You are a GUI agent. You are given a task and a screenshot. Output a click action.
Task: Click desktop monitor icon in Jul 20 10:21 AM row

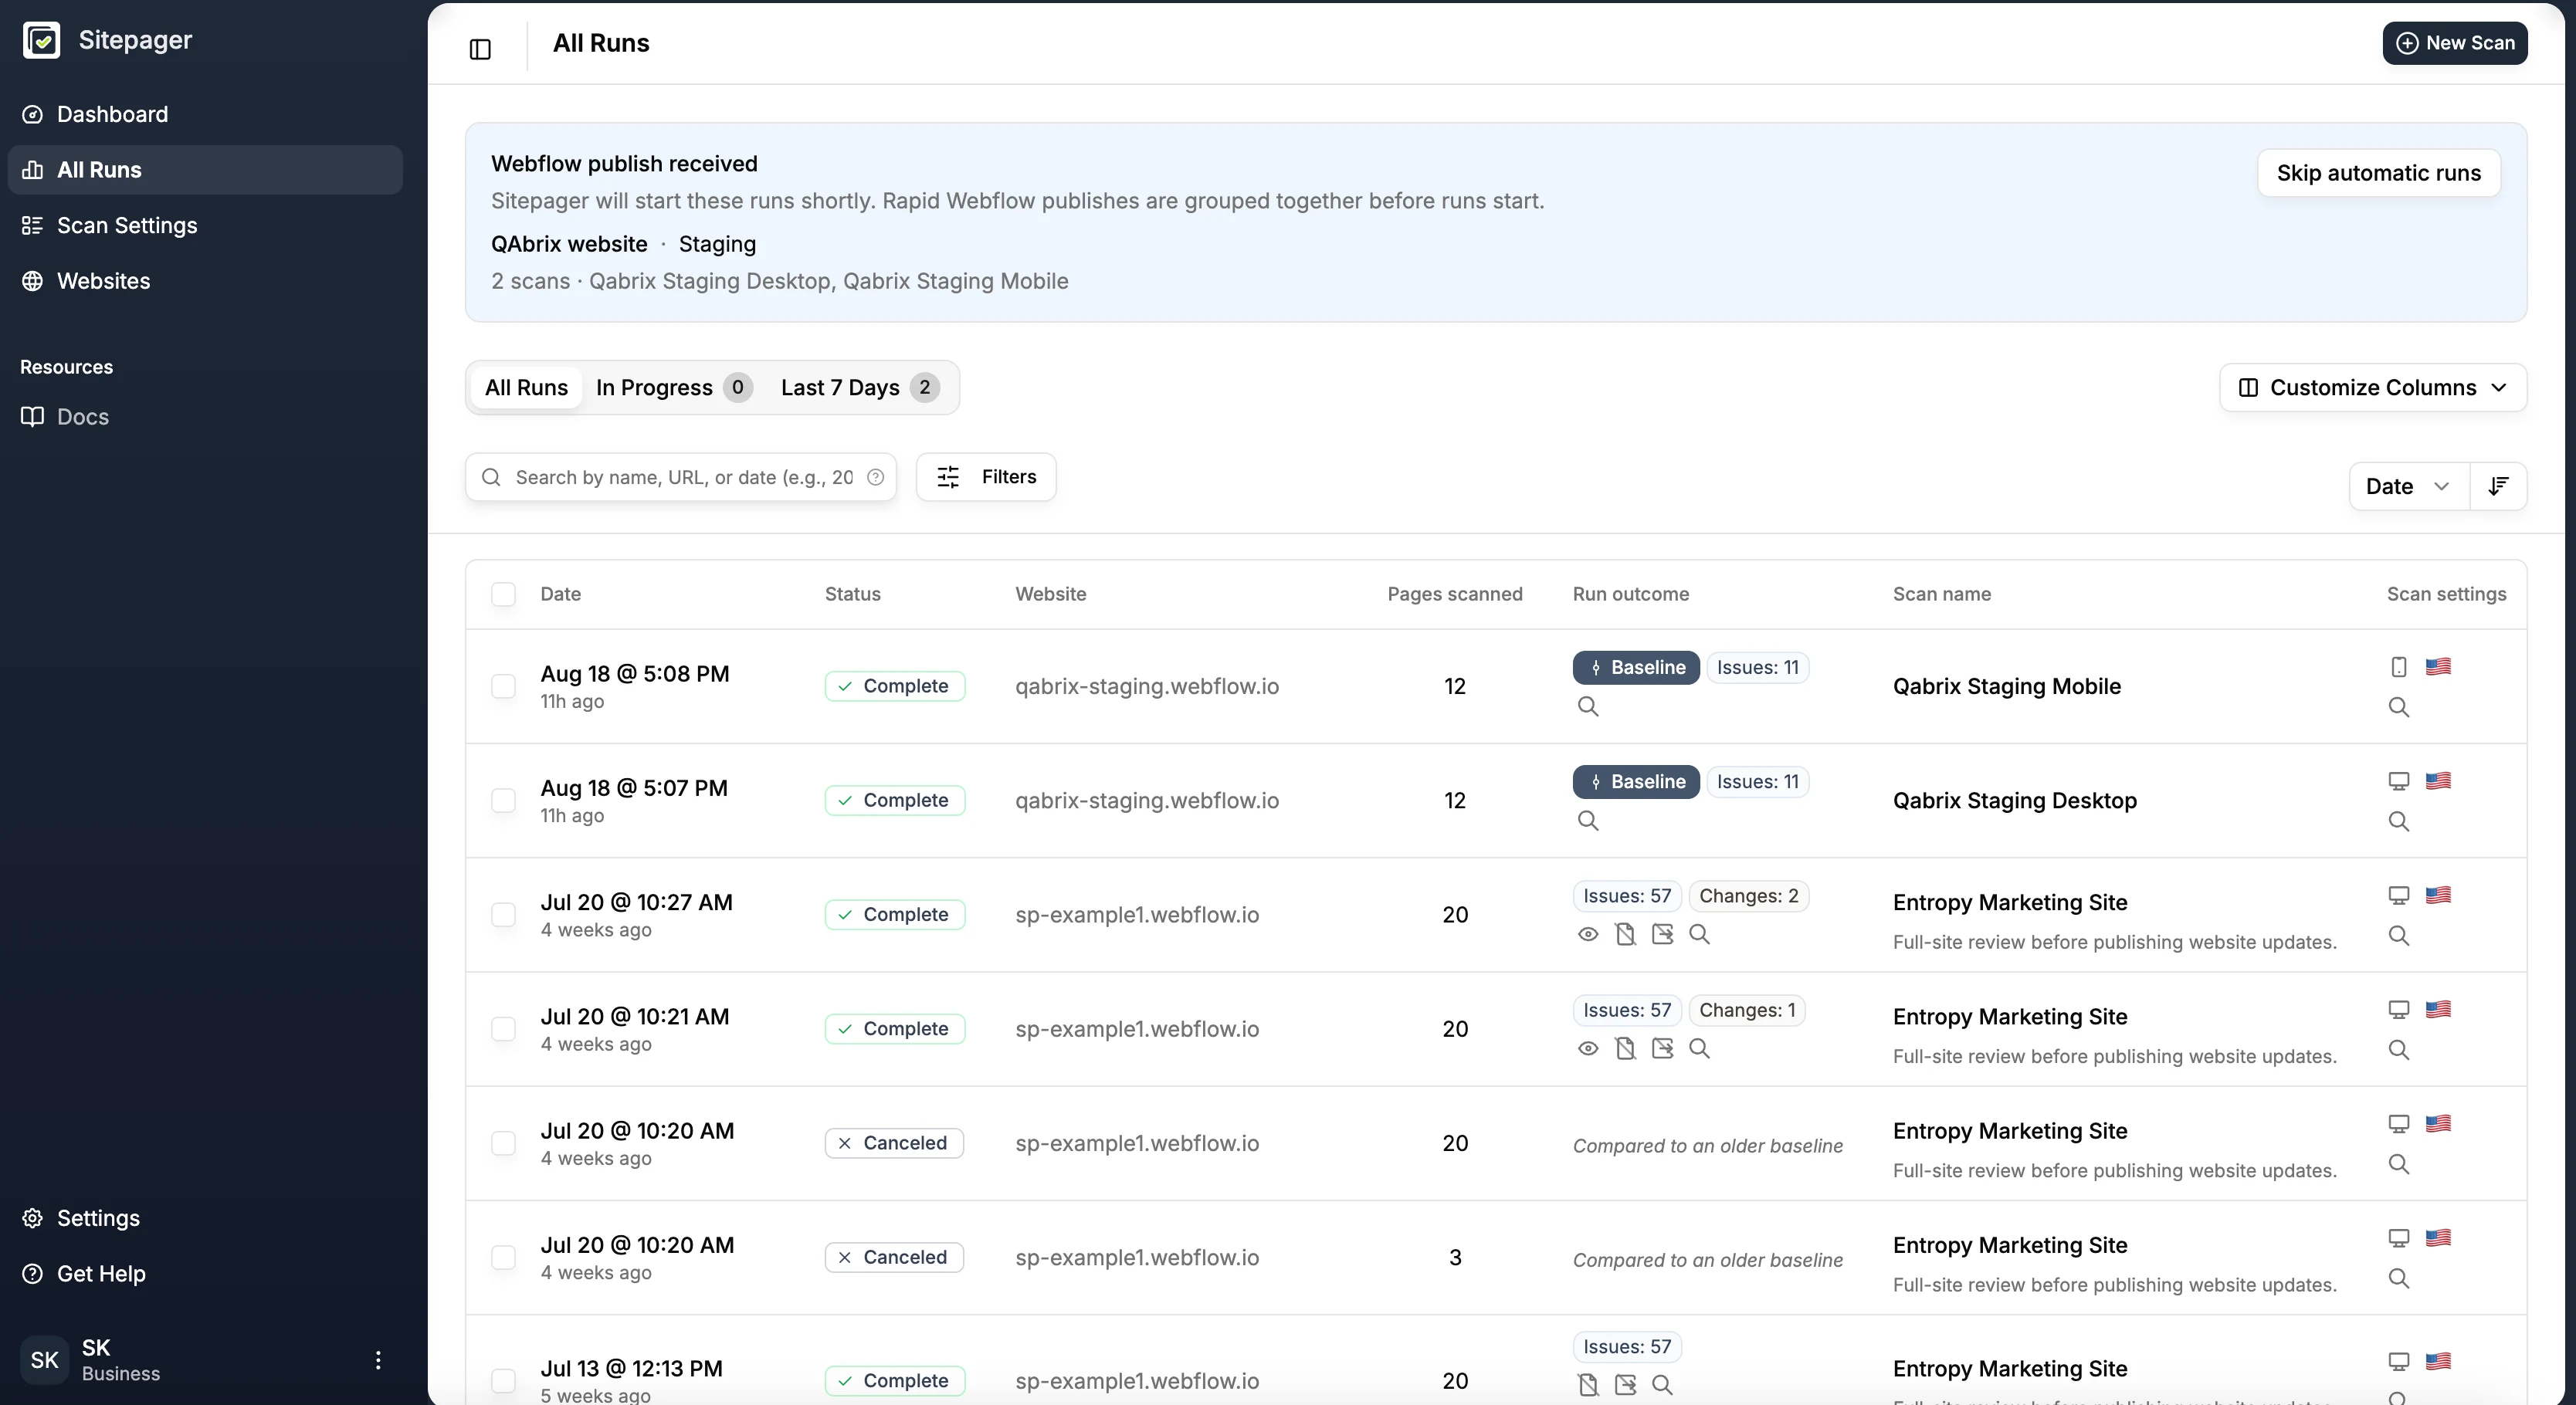point(2398,1009)
